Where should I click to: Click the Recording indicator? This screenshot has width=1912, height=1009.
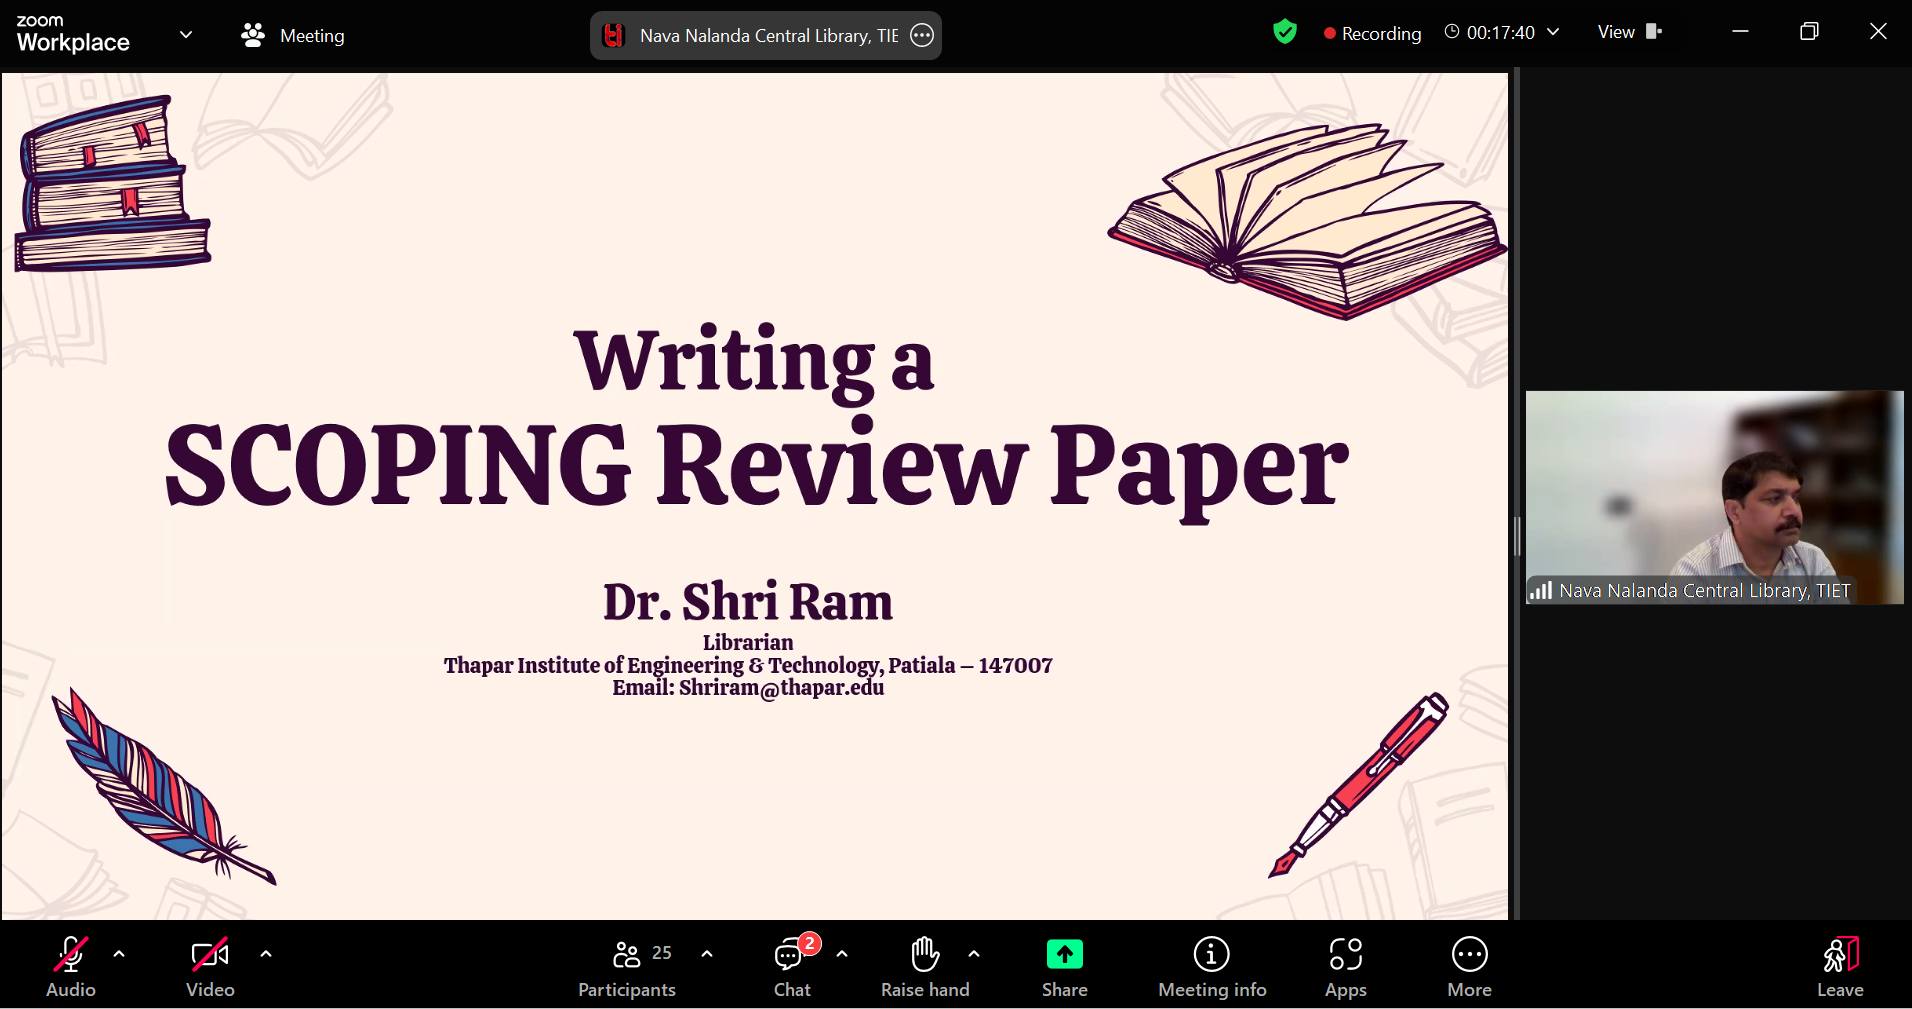click(1372, 33)
